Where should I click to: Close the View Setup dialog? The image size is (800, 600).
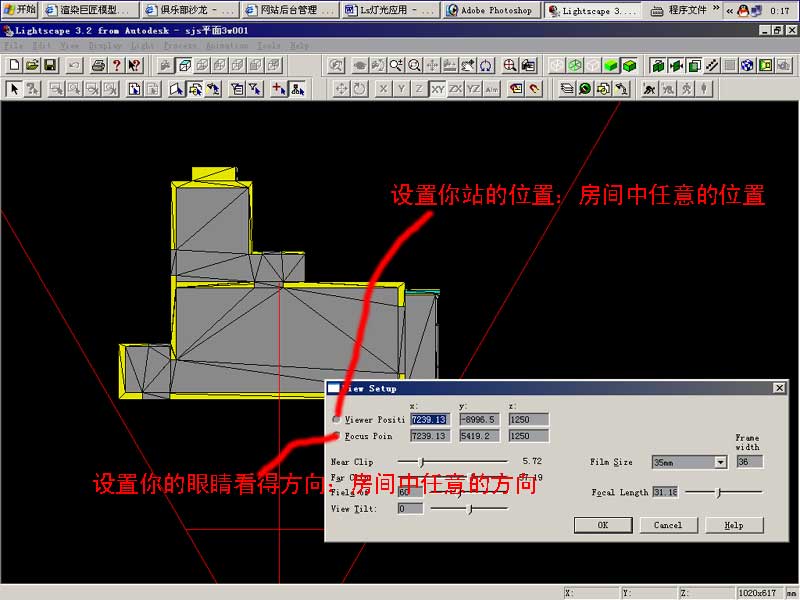780,388
